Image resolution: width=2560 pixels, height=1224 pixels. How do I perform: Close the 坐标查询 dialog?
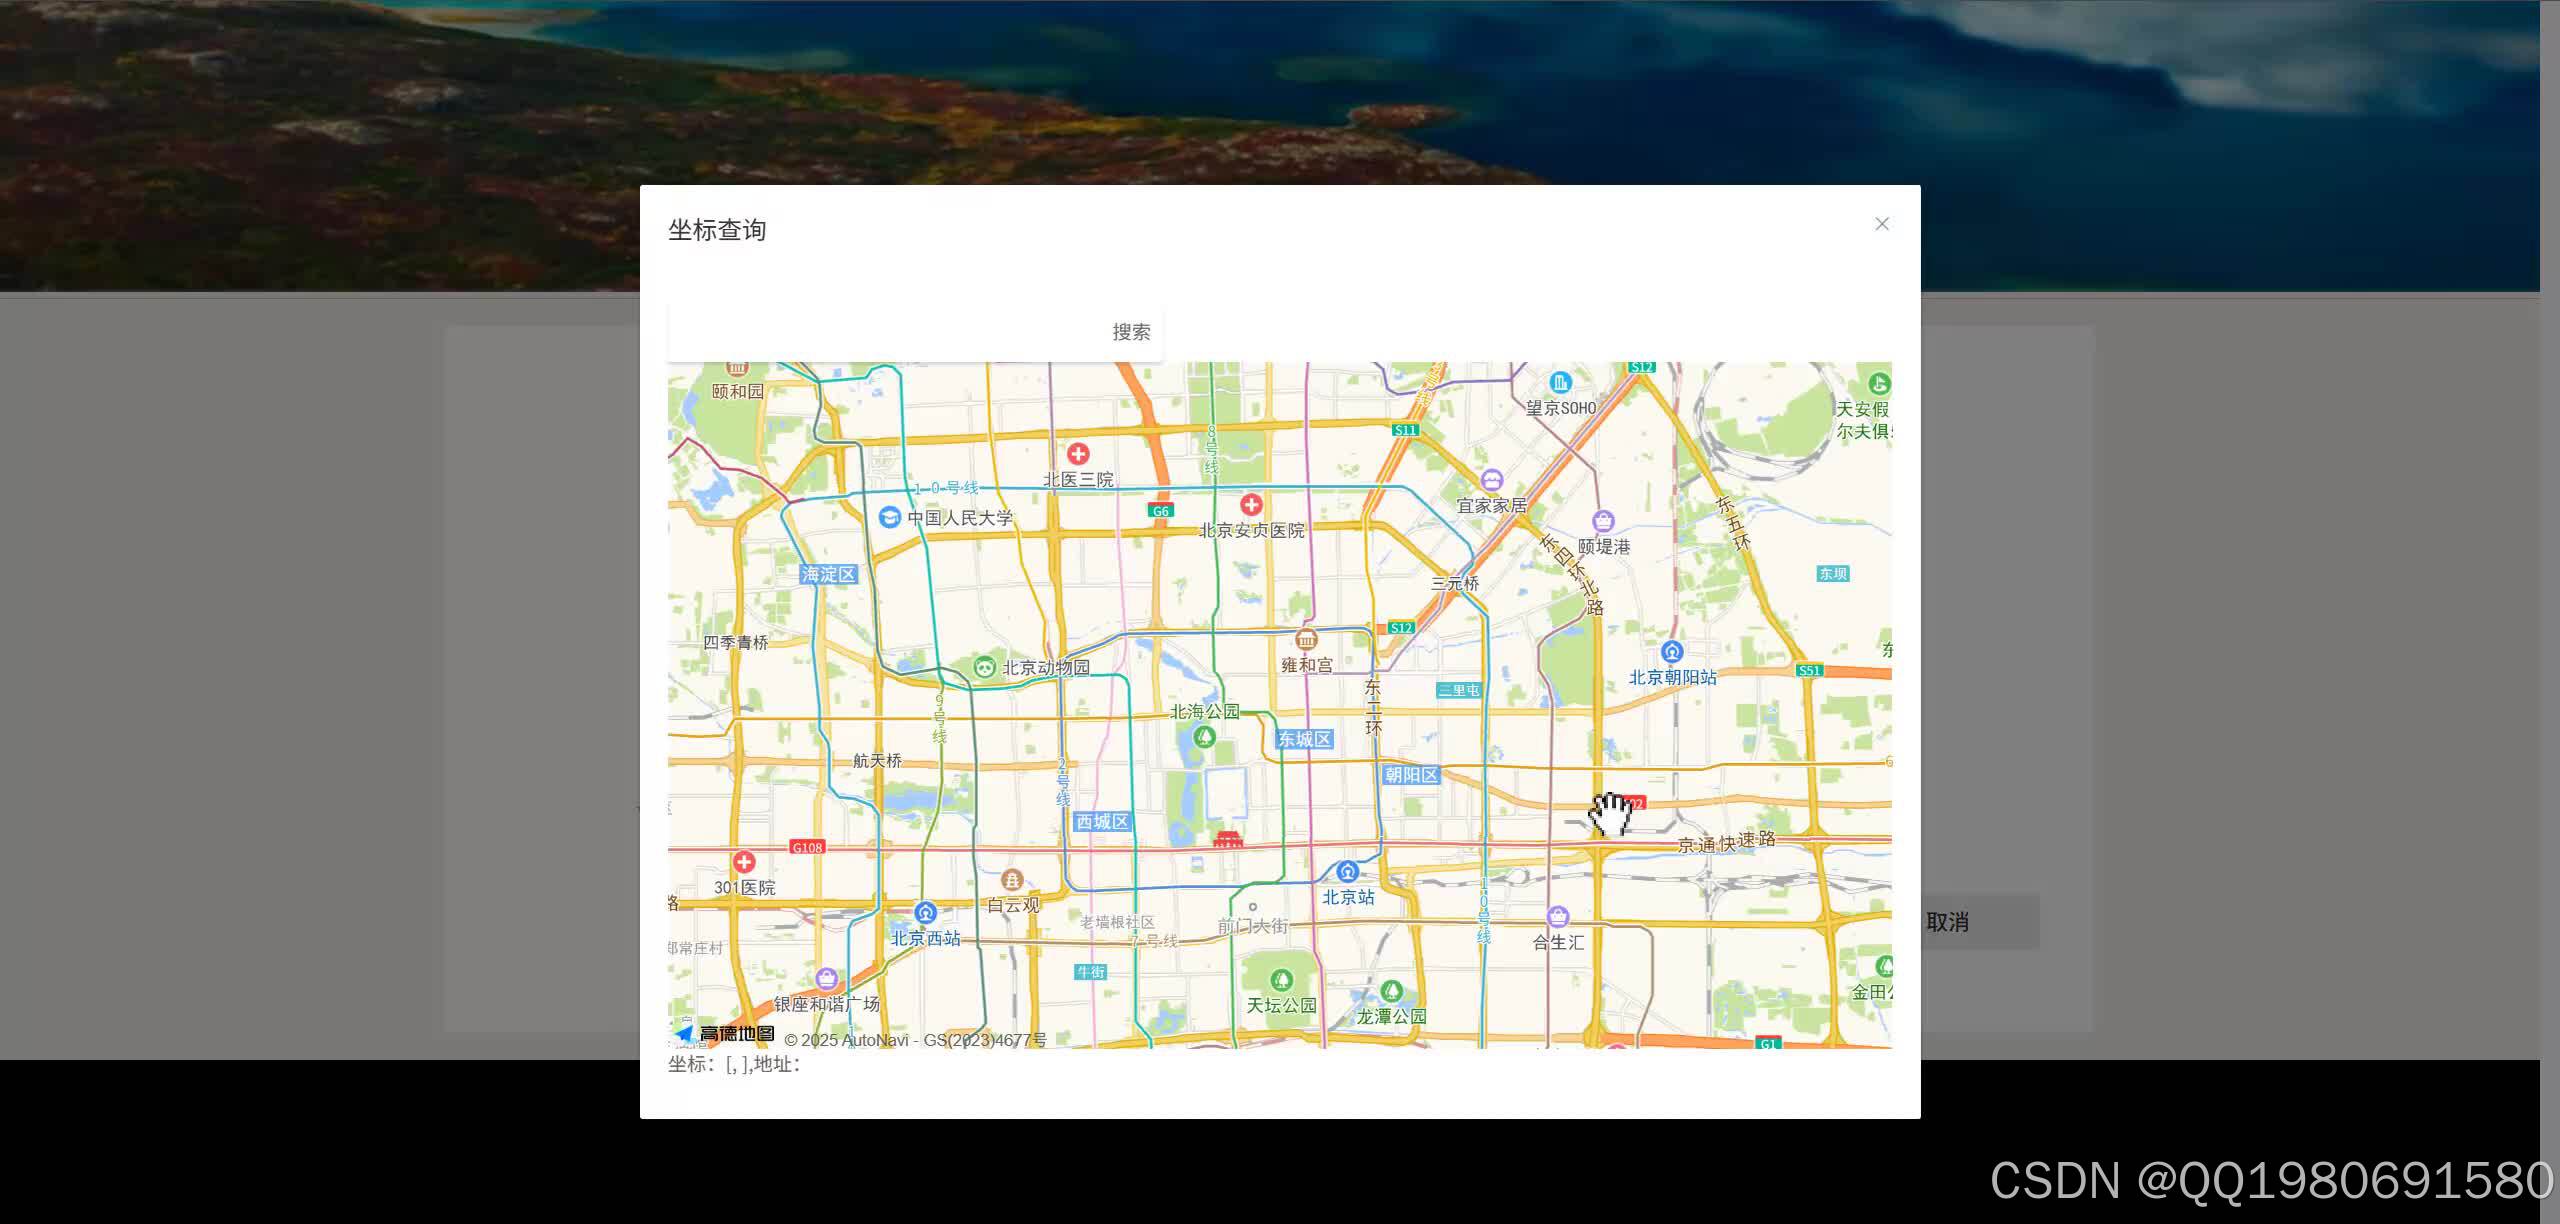click(x=1882, y=224)
